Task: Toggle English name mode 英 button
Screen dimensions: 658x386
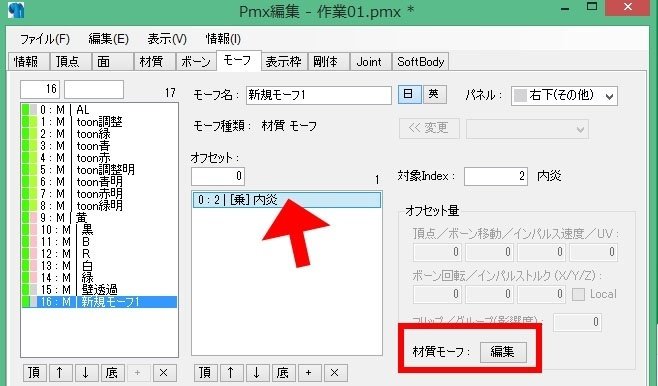Action: [x=434, y=94]
